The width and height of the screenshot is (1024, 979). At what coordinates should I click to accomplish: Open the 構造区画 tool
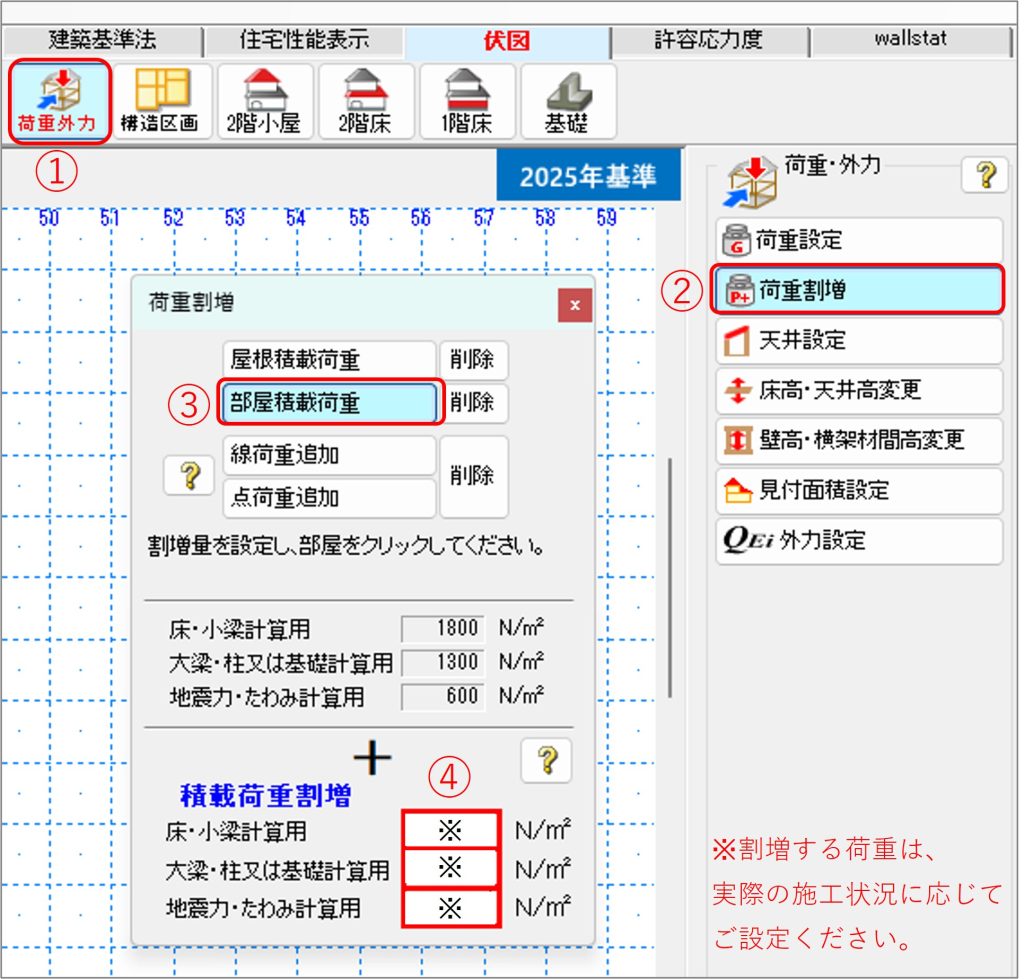160,101
